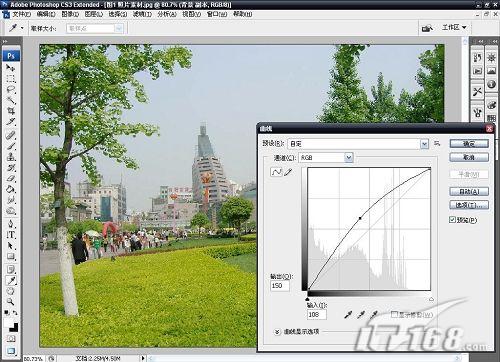Open the Navigator panel sun-wheel icon

point(491,57)
